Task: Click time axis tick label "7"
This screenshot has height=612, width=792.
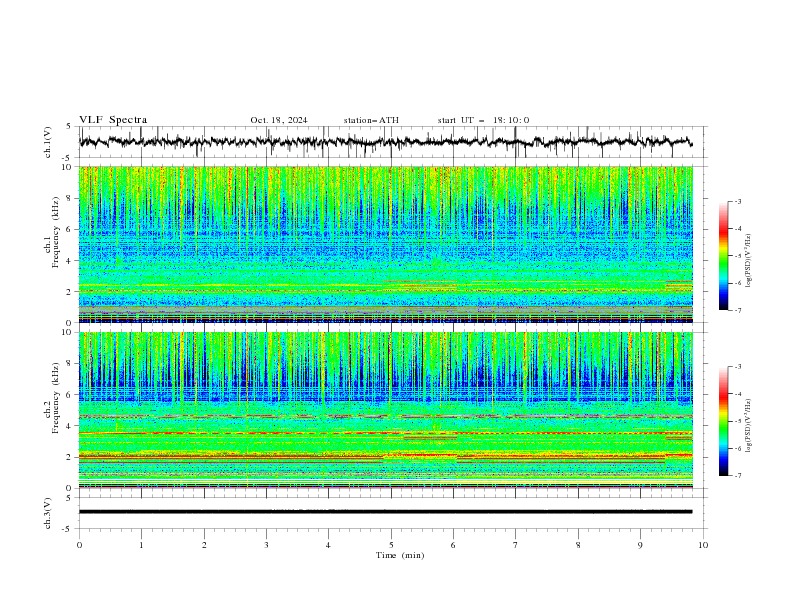Action: click(516, 545)
